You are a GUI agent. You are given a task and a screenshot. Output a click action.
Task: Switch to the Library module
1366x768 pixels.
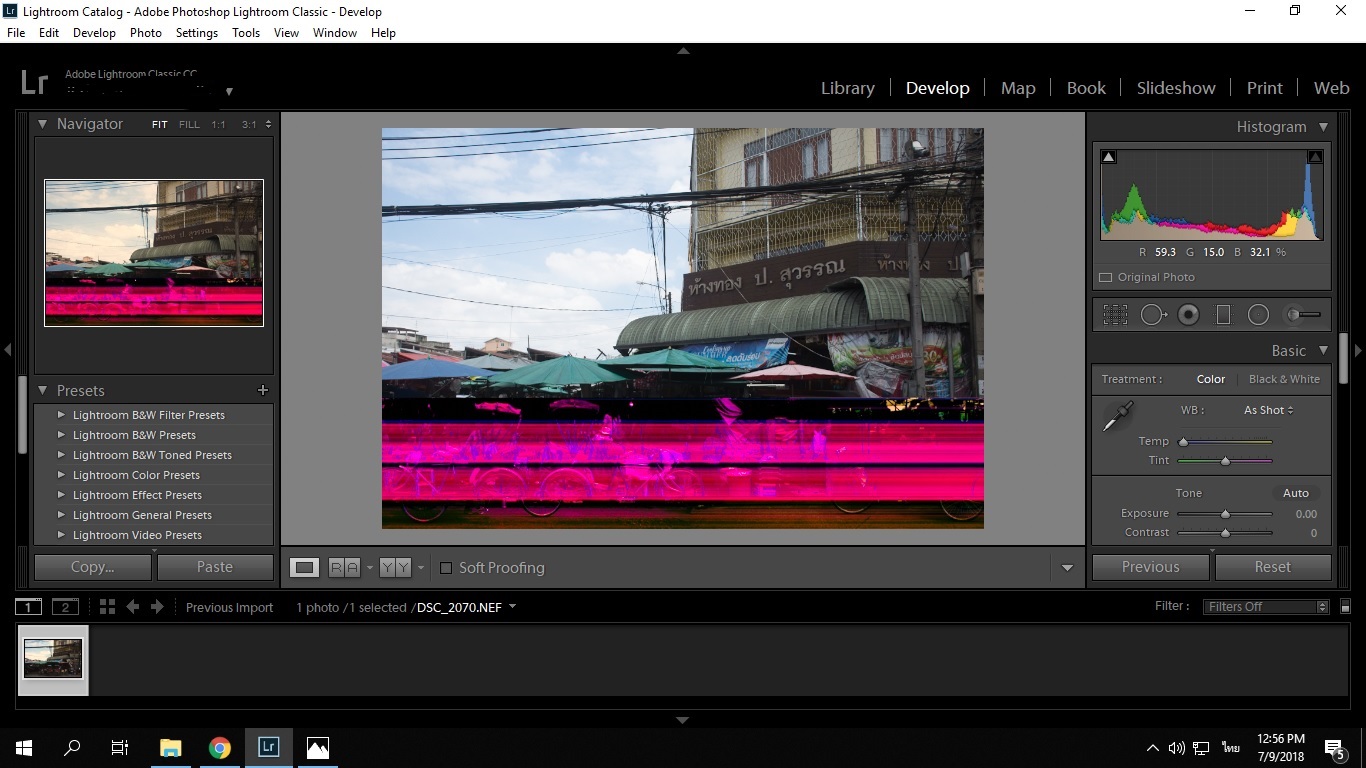pos(847,88)
